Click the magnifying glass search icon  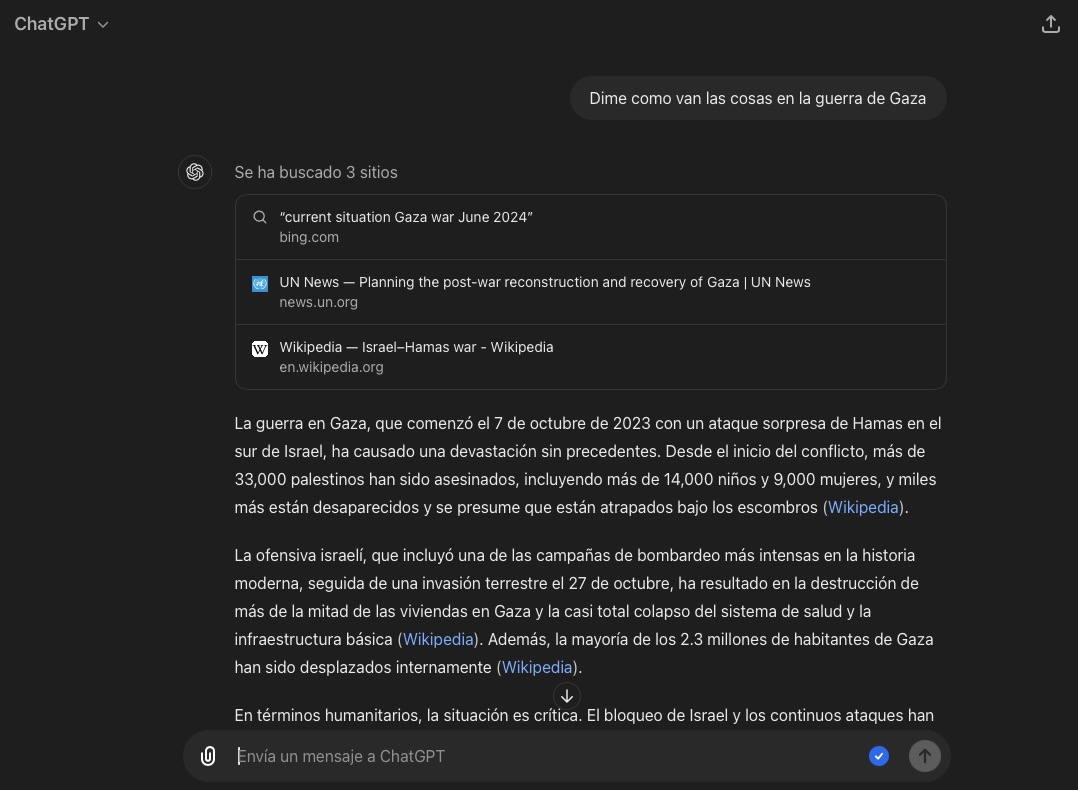260,217
